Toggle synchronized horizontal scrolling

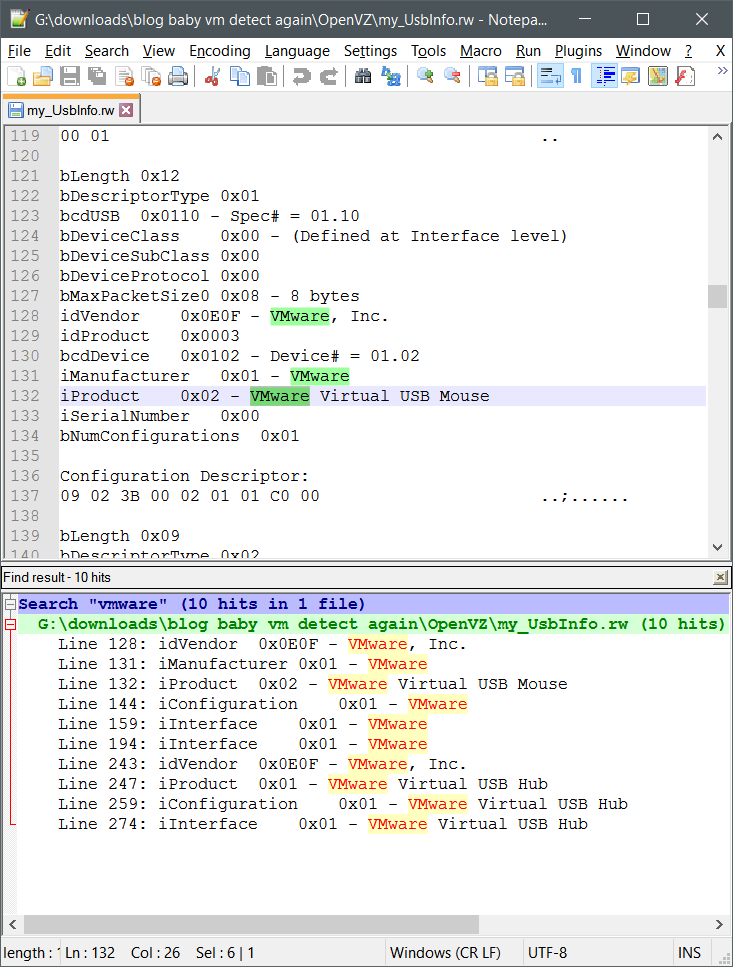pyautogui.click(x=515, y=76)
